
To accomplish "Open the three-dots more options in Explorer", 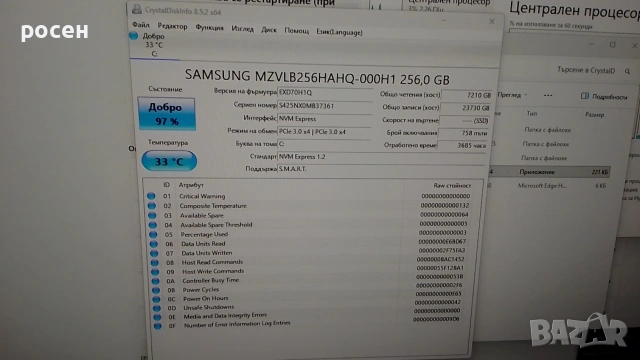I will coord(548,96).
